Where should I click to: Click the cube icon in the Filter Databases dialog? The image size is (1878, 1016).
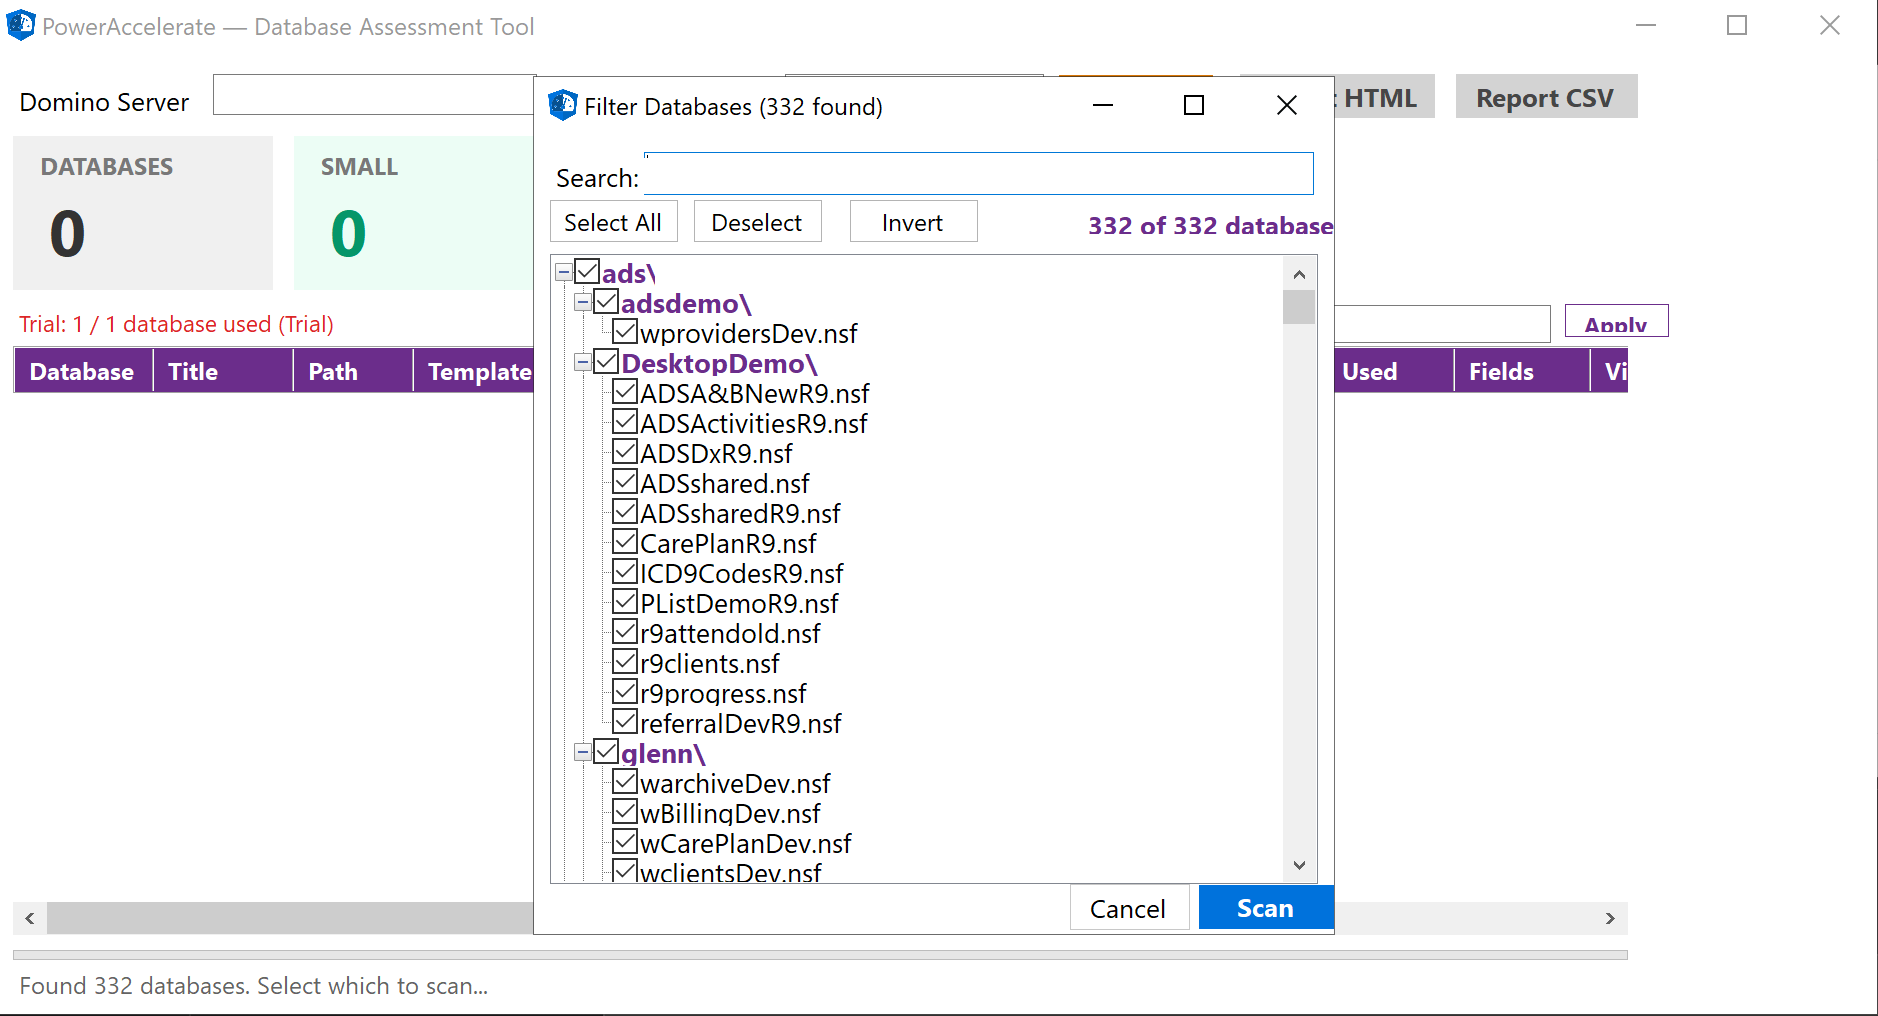pyautogui.click(x=562, y=105)
